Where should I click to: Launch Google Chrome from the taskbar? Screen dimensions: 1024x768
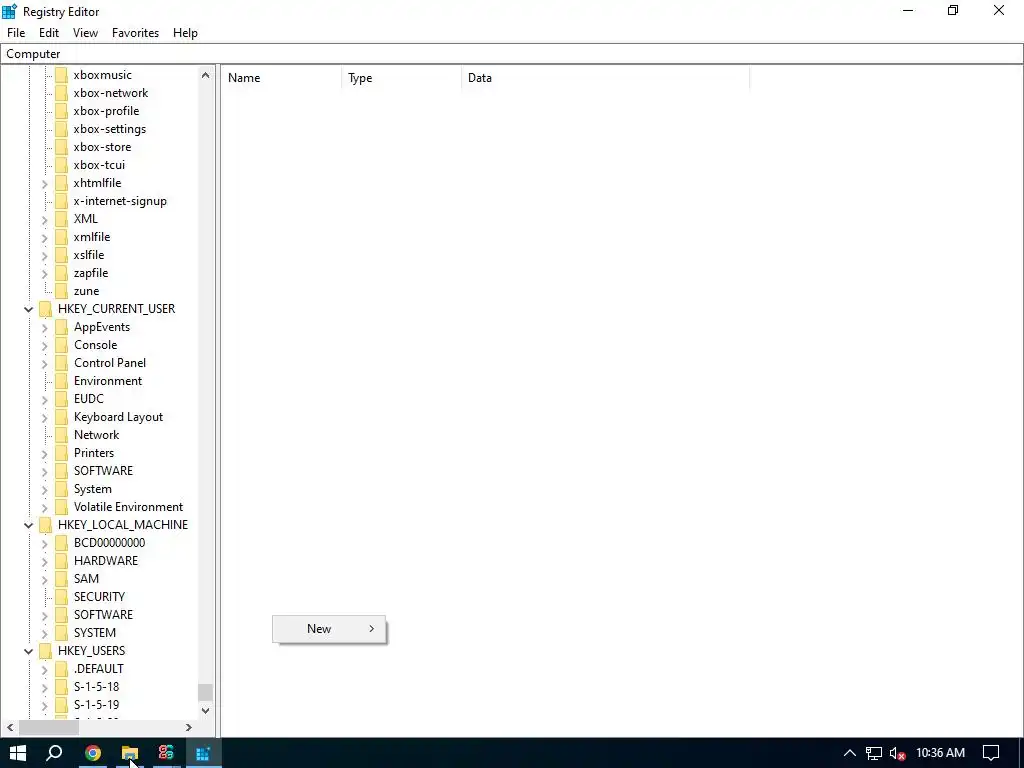(93, 753)
